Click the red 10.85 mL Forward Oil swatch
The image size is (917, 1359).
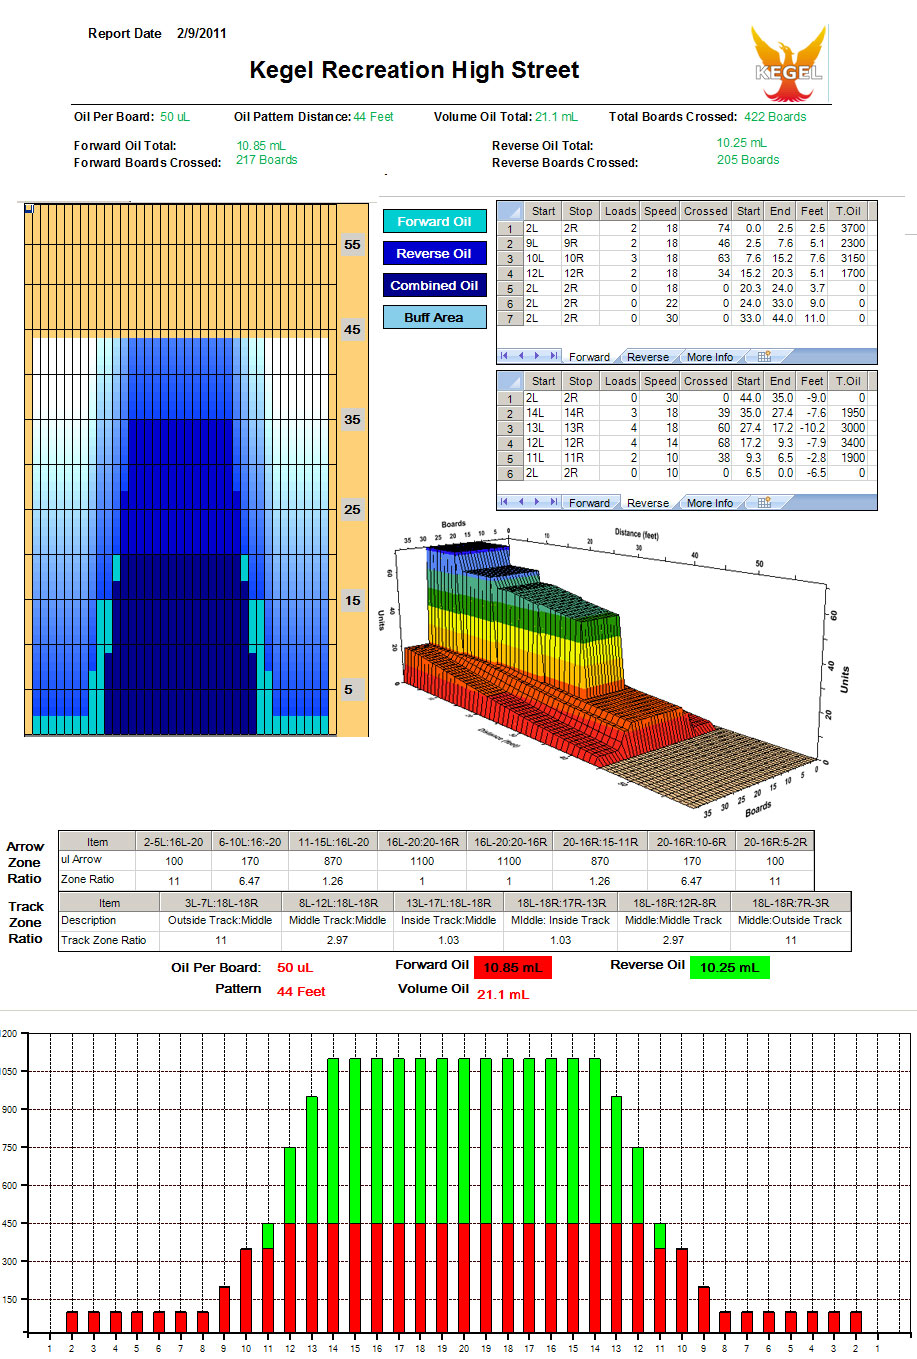click(512, 968)
